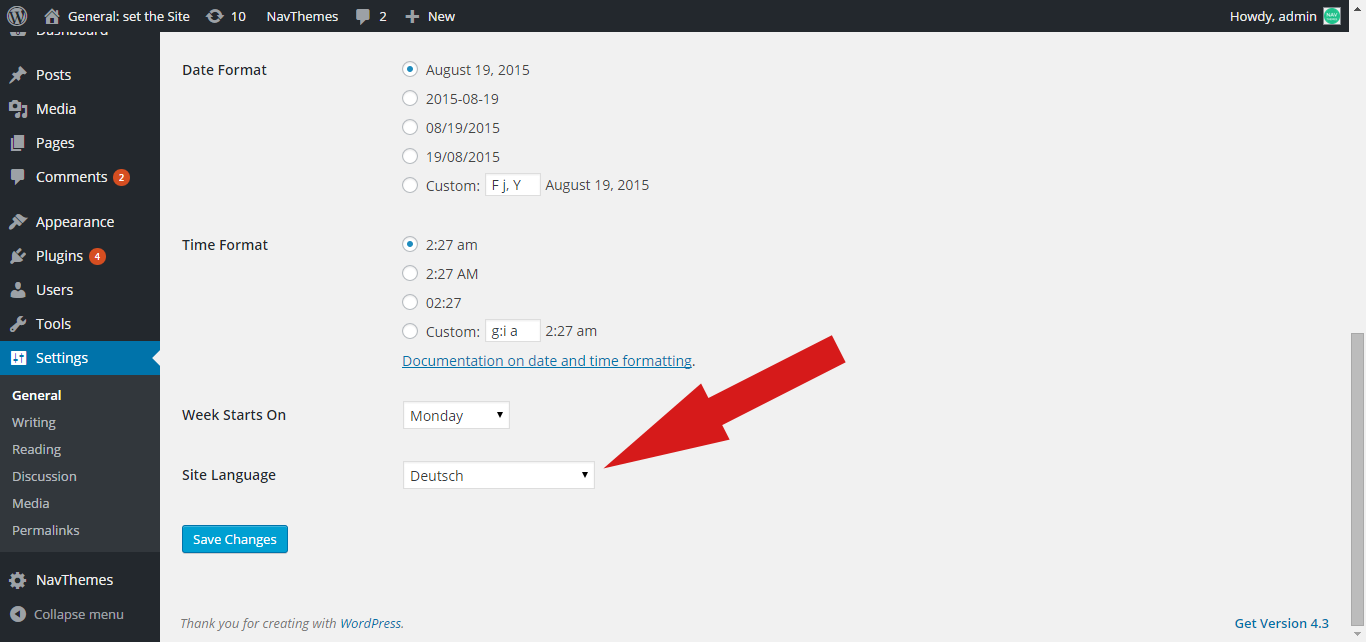This screenshot has width=1366, height=642.
Task: Open Documentation on date and time formatting
Action: (x=547, y=360)
